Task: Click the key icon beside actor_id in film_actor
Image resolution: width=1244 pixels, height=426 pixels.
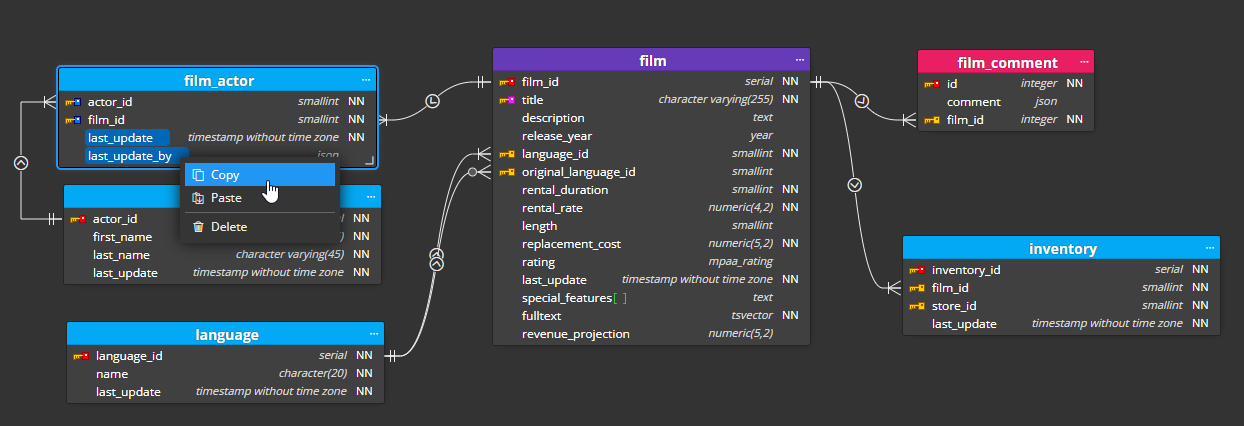Action: tap(73, 102)
